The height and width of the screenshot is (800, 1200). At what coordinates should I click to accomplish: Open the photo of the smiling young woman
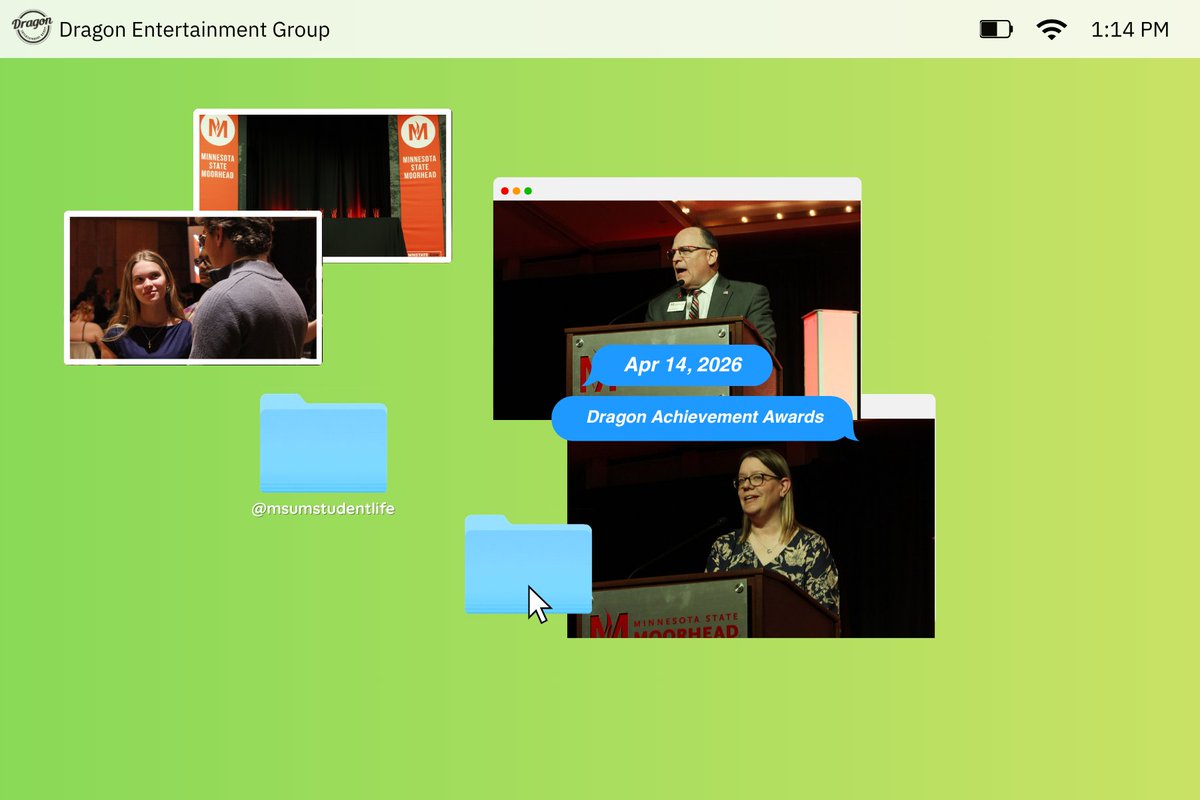click(193, 288)
